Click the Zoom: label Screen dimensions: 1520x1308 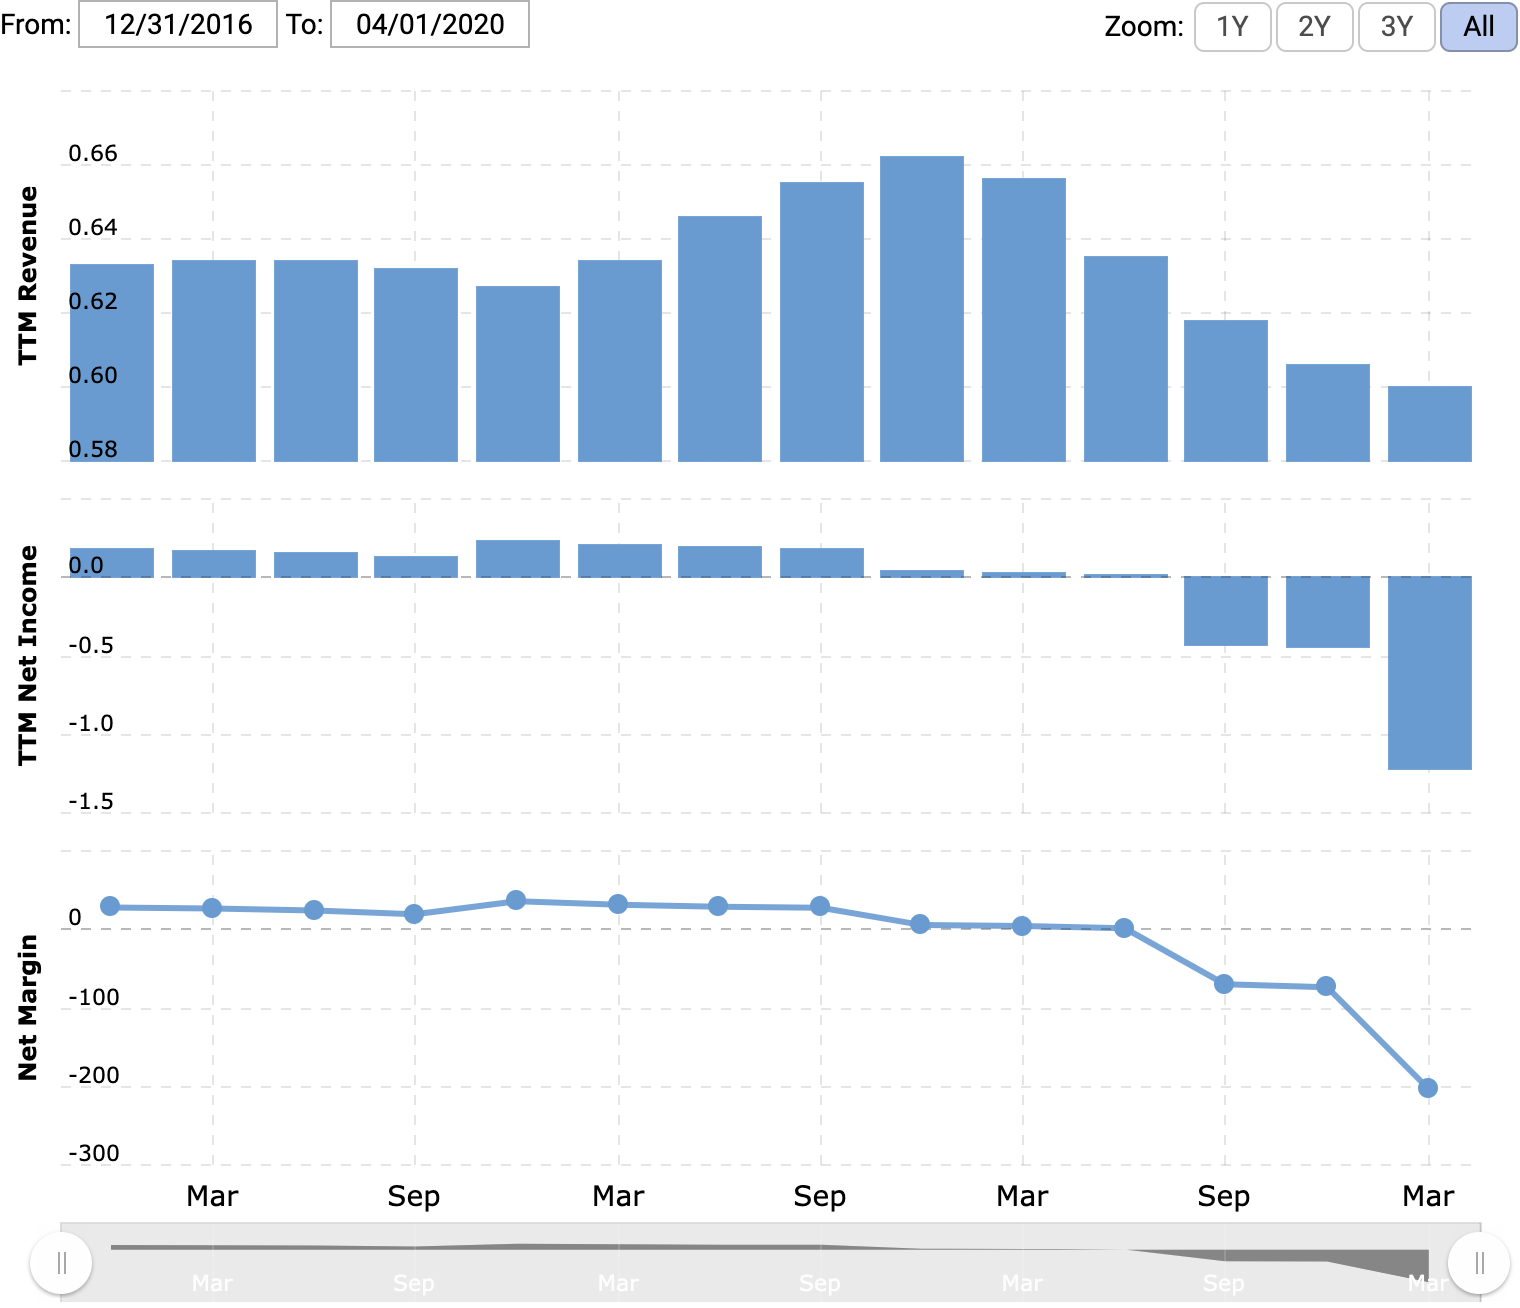click(x=1144, y=27)
